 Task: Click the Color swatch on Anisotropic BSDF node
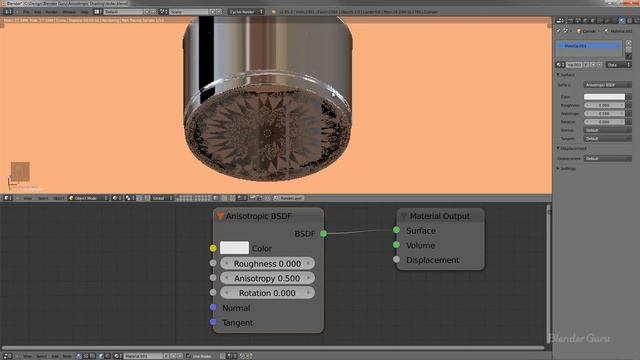(234, 248)
